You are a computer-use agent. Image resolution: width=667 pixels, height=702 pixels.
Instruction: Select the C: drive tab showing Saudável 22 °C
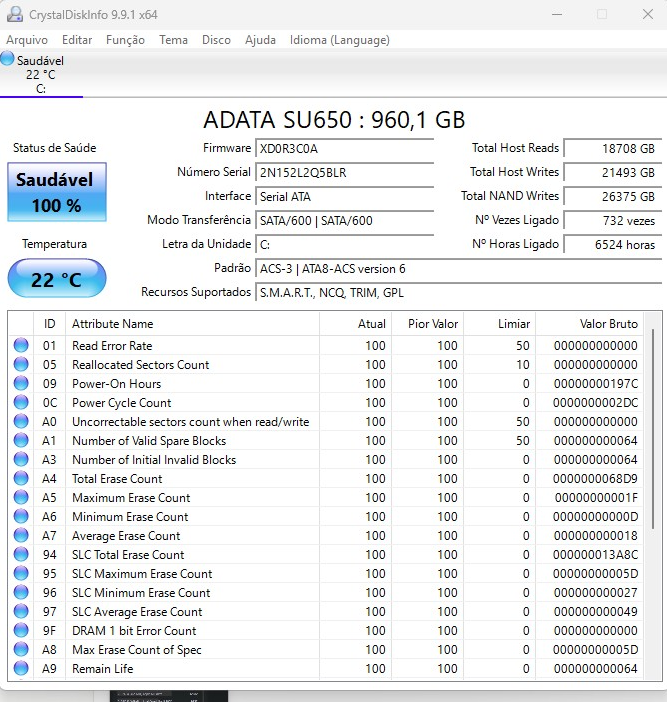point(41,74)
